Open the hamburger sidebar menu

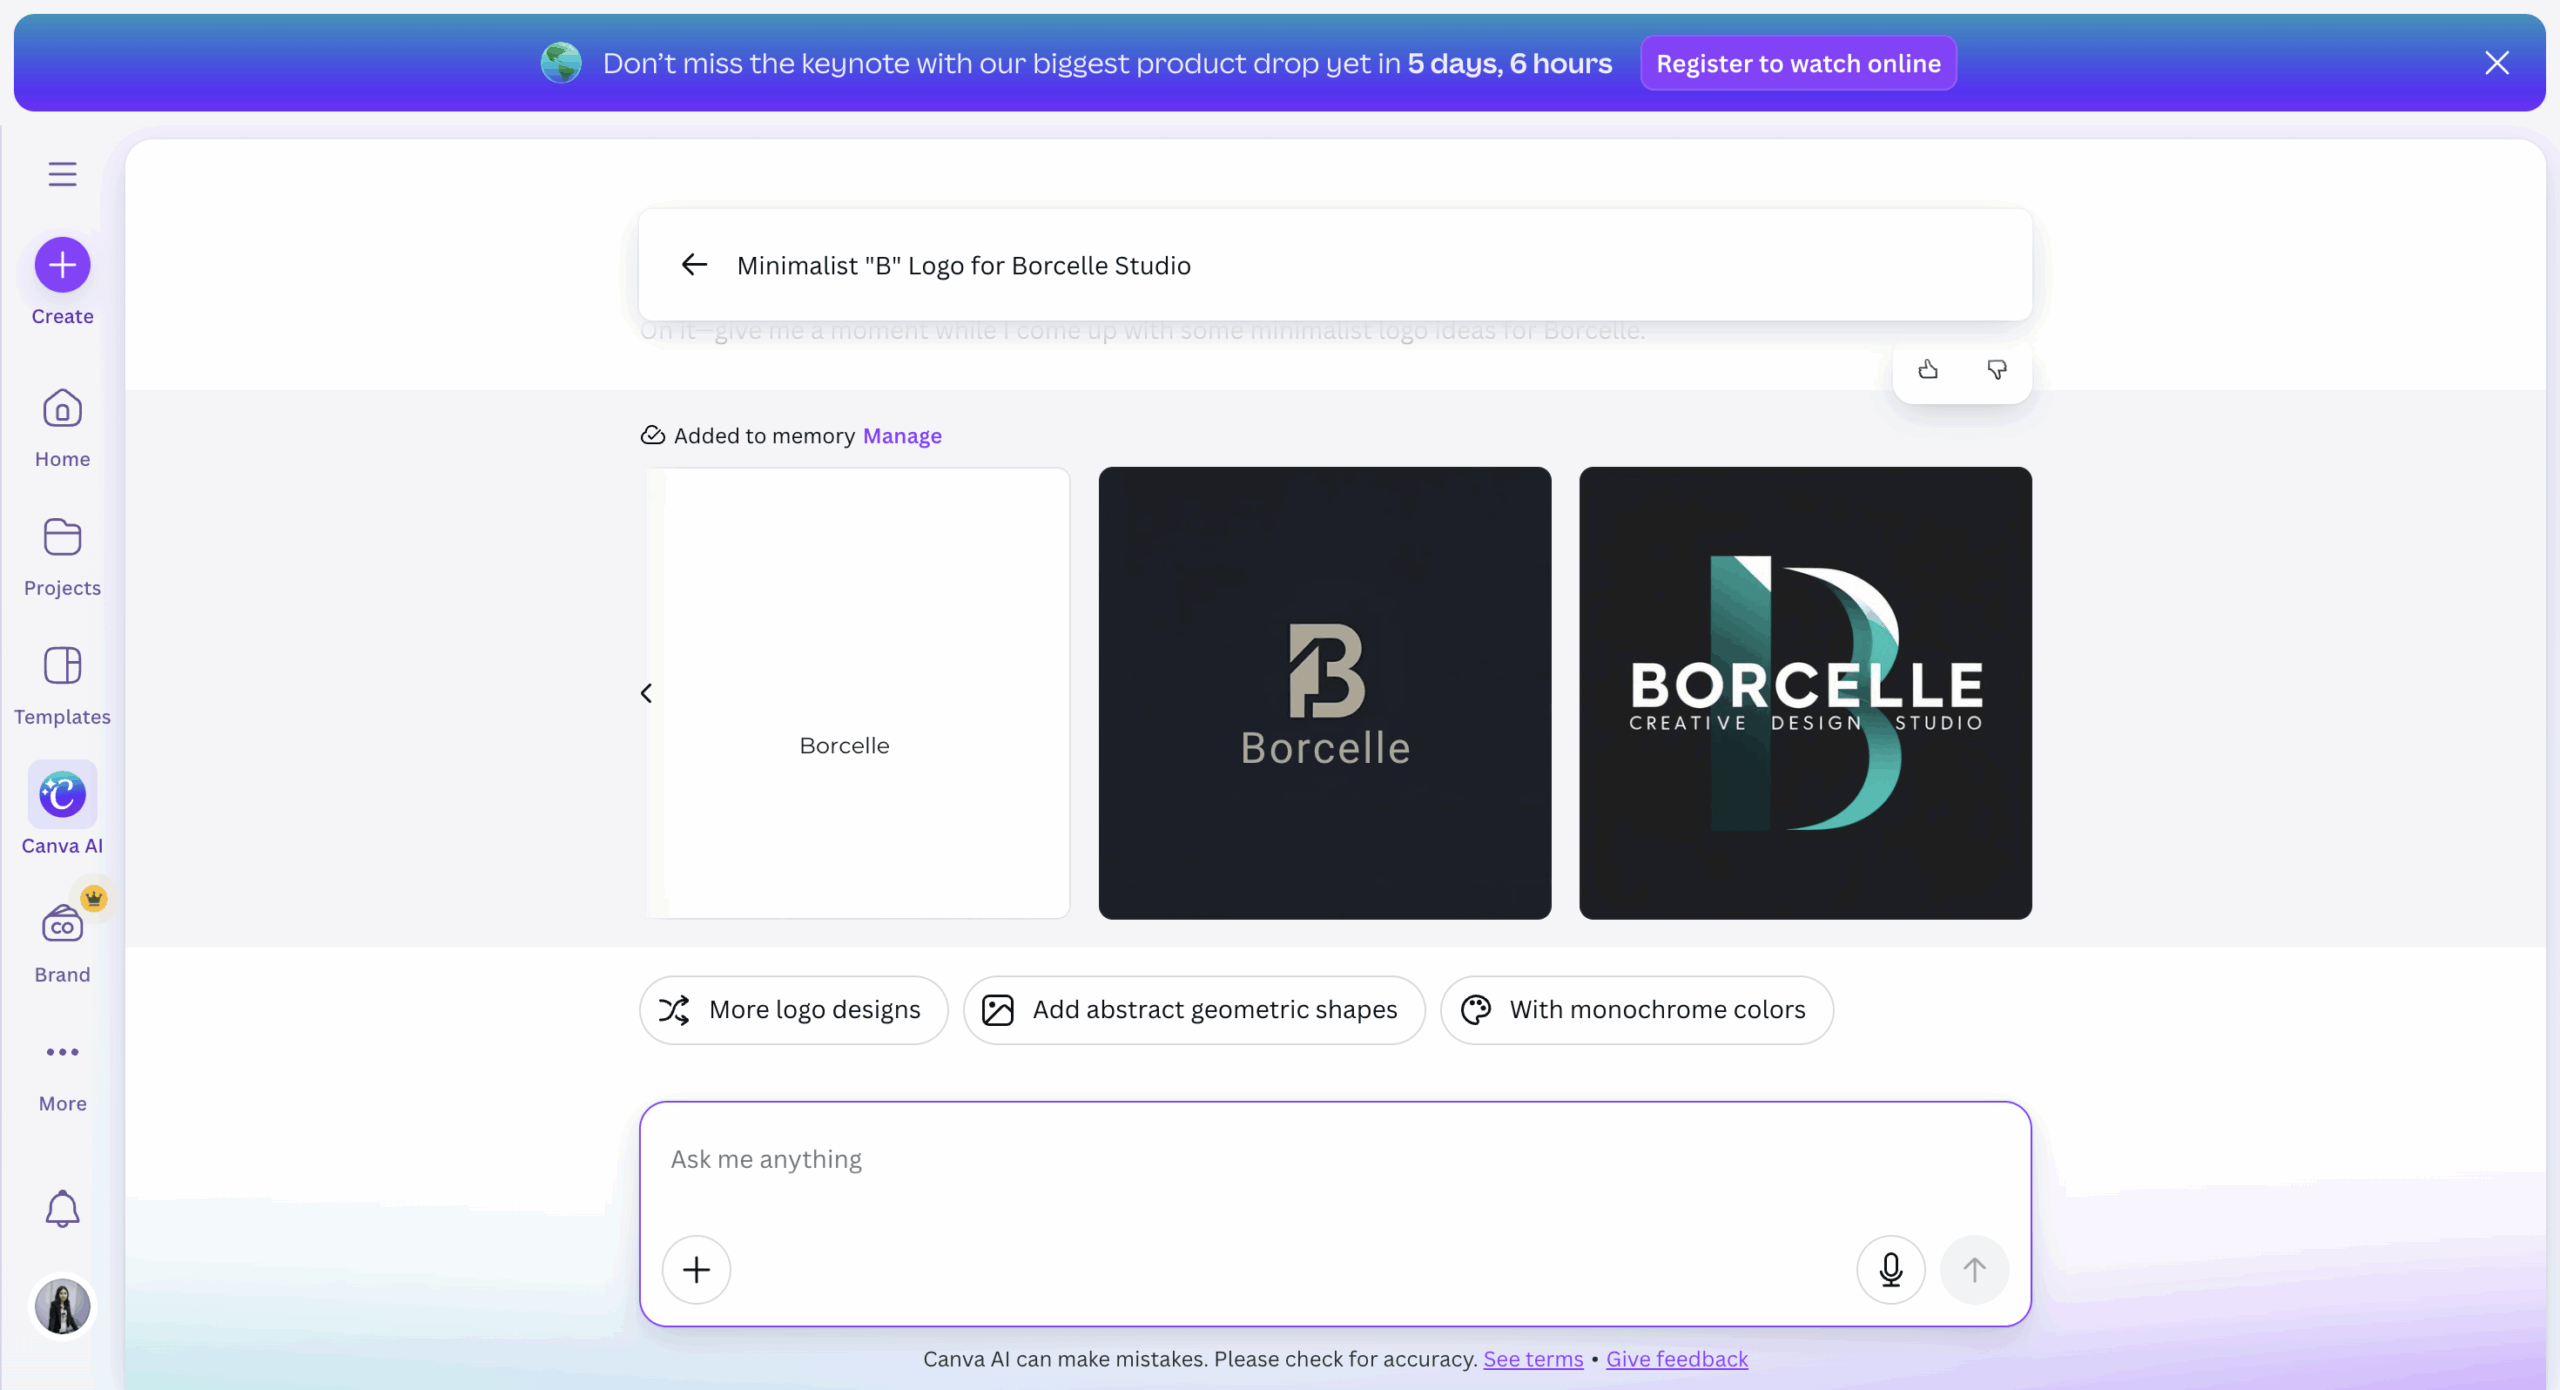click(x=62, y=174)
